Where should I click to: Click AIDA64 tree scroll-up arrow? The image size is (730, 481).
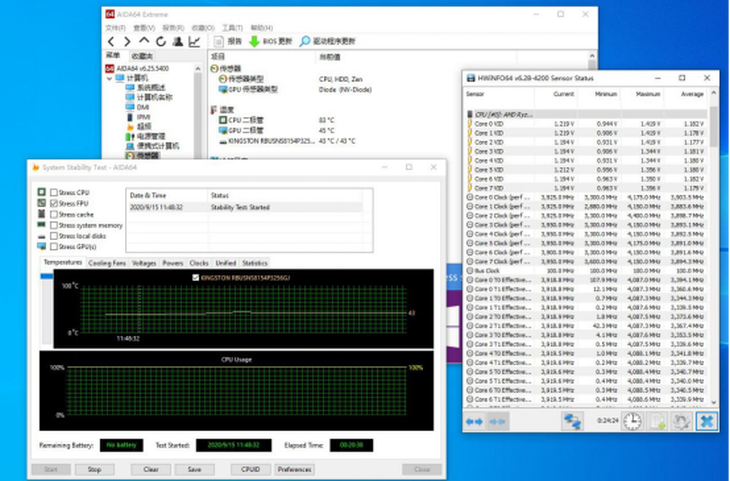[x=198, y=68]
